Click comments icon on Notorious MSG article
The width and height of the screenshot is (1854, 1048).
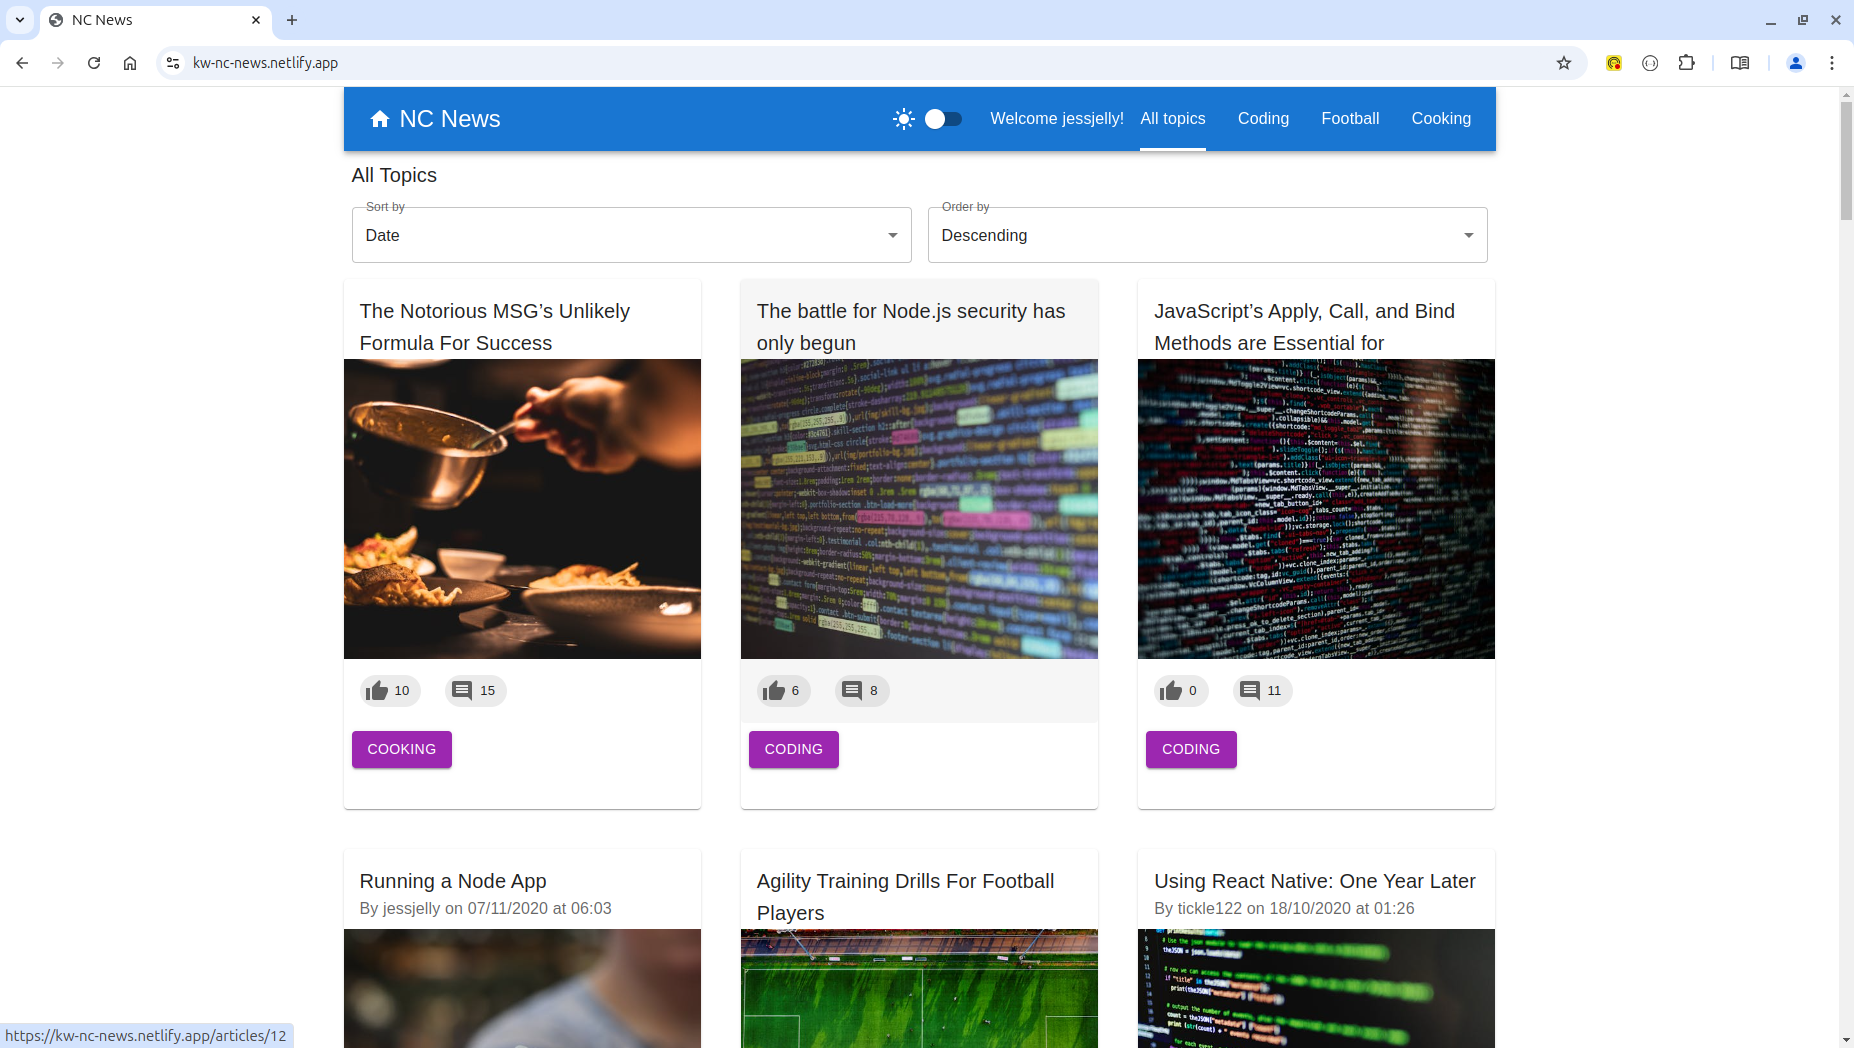(462, 691)
